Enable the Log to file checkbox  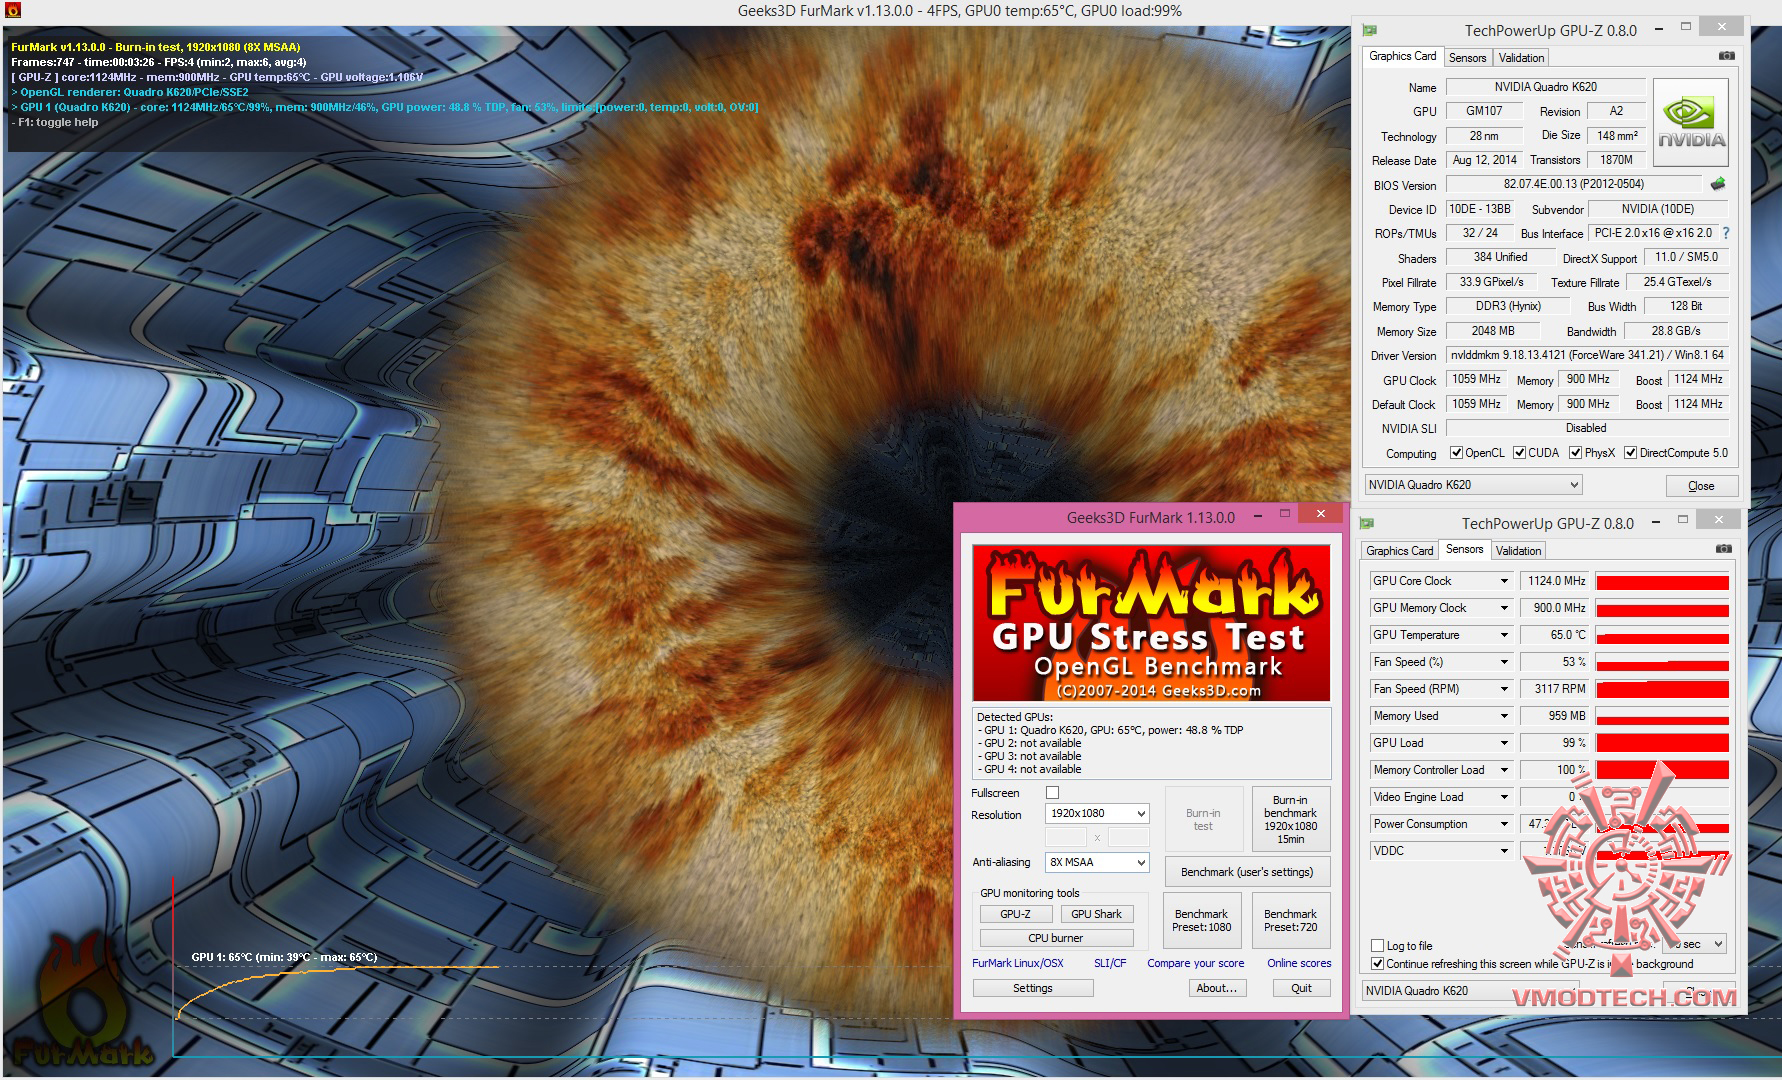(1378, 945)
